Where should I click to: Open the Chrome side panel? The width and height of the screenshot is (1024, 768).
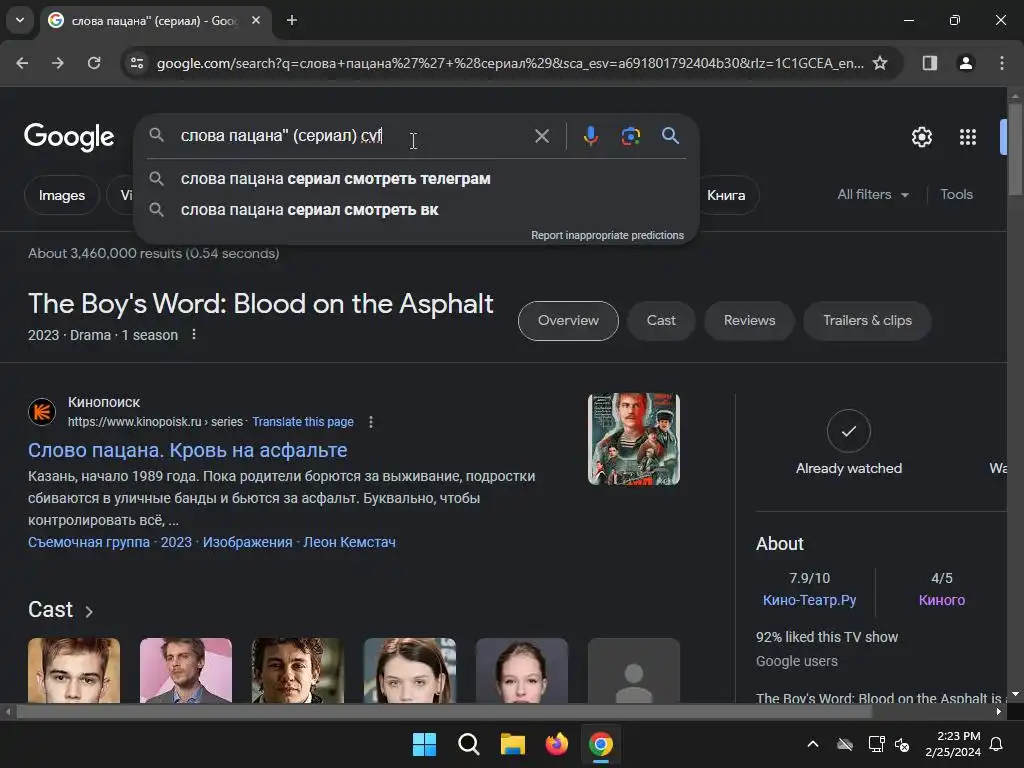tap(930, 63)
